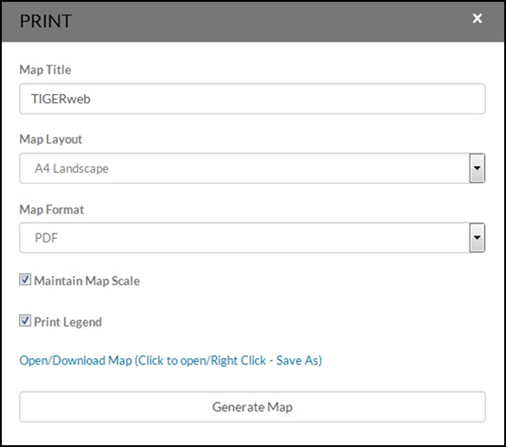Image resolution: width=506 pixels, height=447 pixels.
Task: Open the A4 Landscape layout combo box
Action: coord(252,168)
